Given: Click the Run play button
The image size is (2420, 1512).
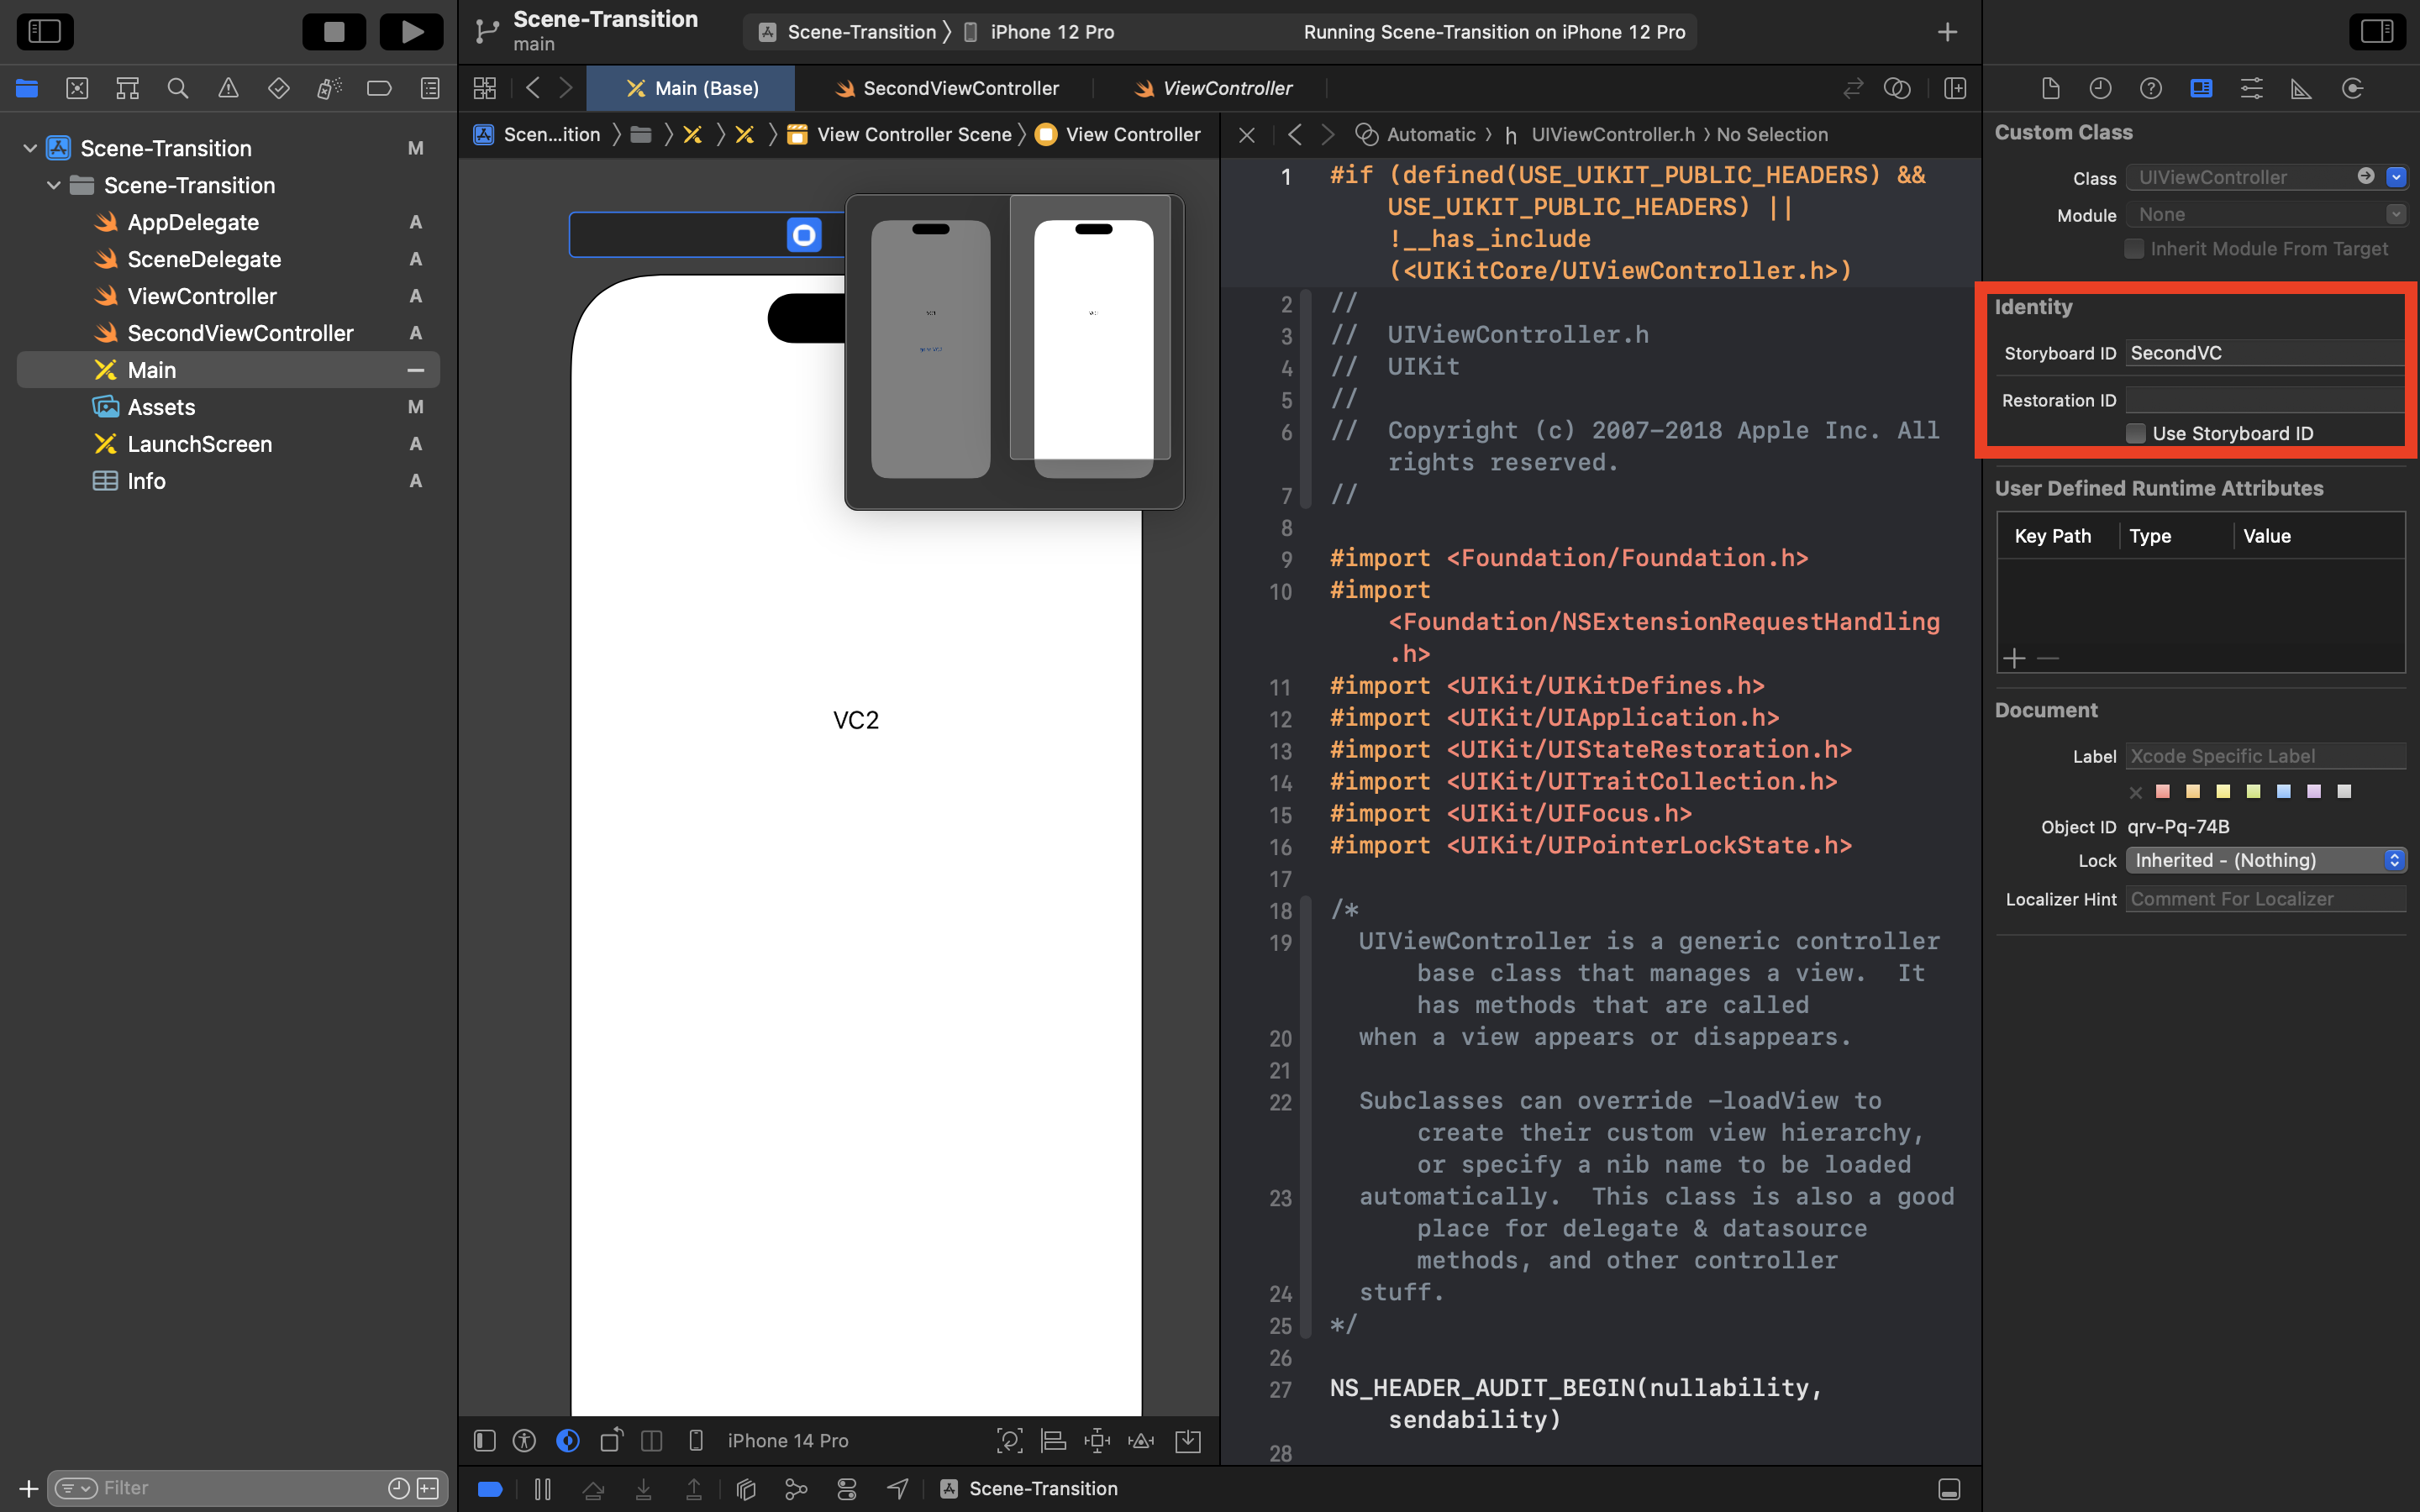Looking at the screenshot, I should pos(411,32).
